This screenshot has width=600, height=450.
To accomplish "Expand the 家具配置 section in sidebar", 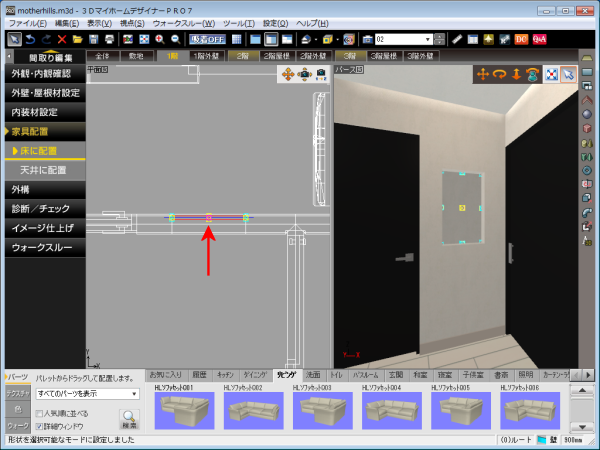I will coord(43,131).
